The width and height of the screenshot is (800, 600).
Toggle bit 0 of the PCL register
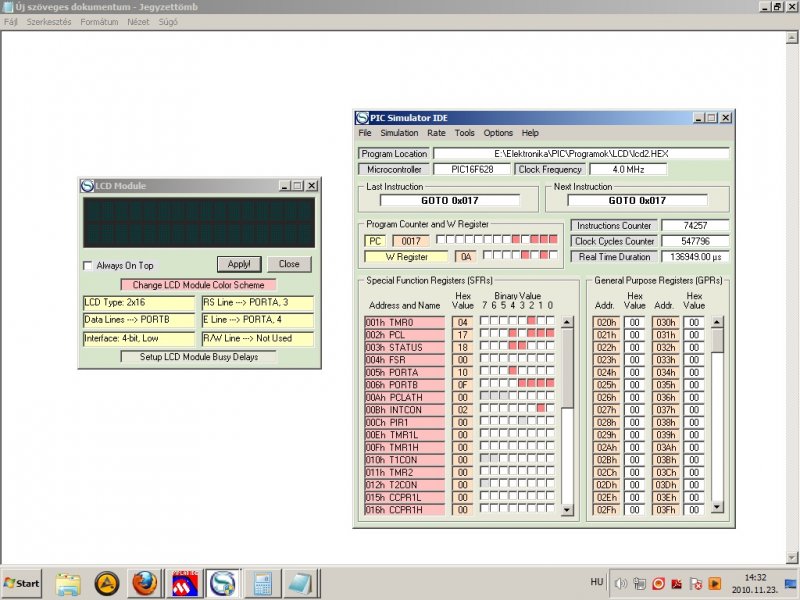pyautogui.click(x=550, y=334)
